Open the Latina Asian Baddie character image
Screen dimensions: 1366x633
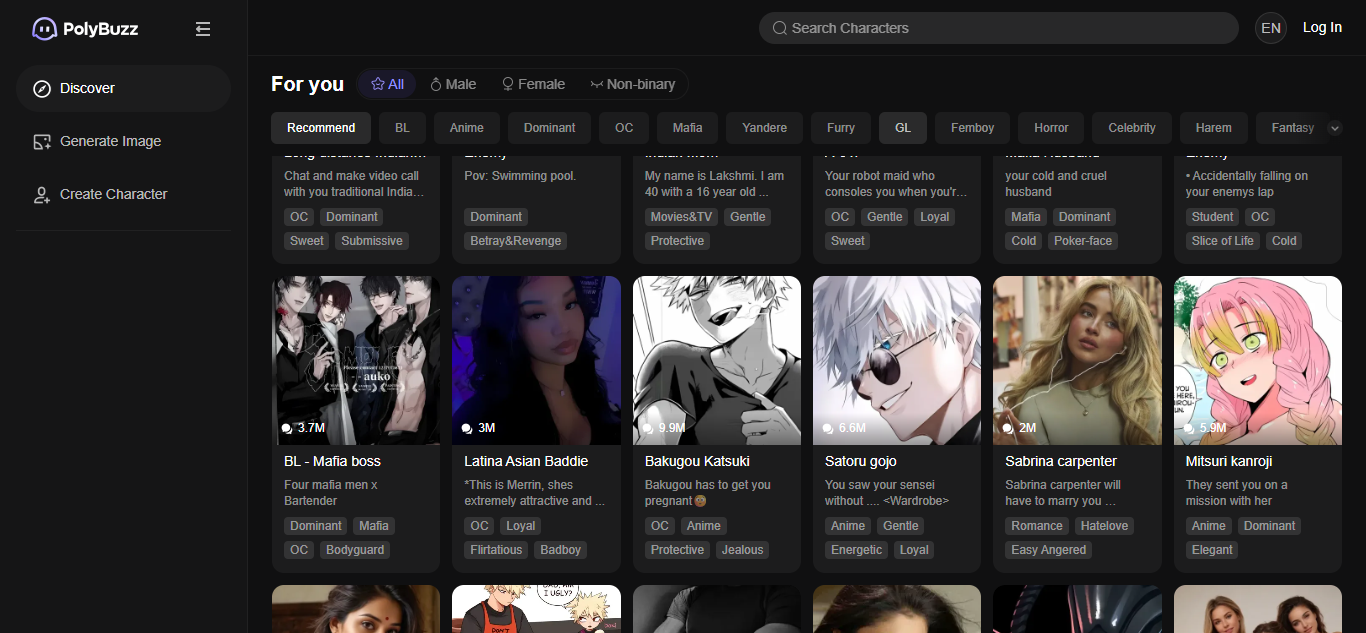point(536,360)
